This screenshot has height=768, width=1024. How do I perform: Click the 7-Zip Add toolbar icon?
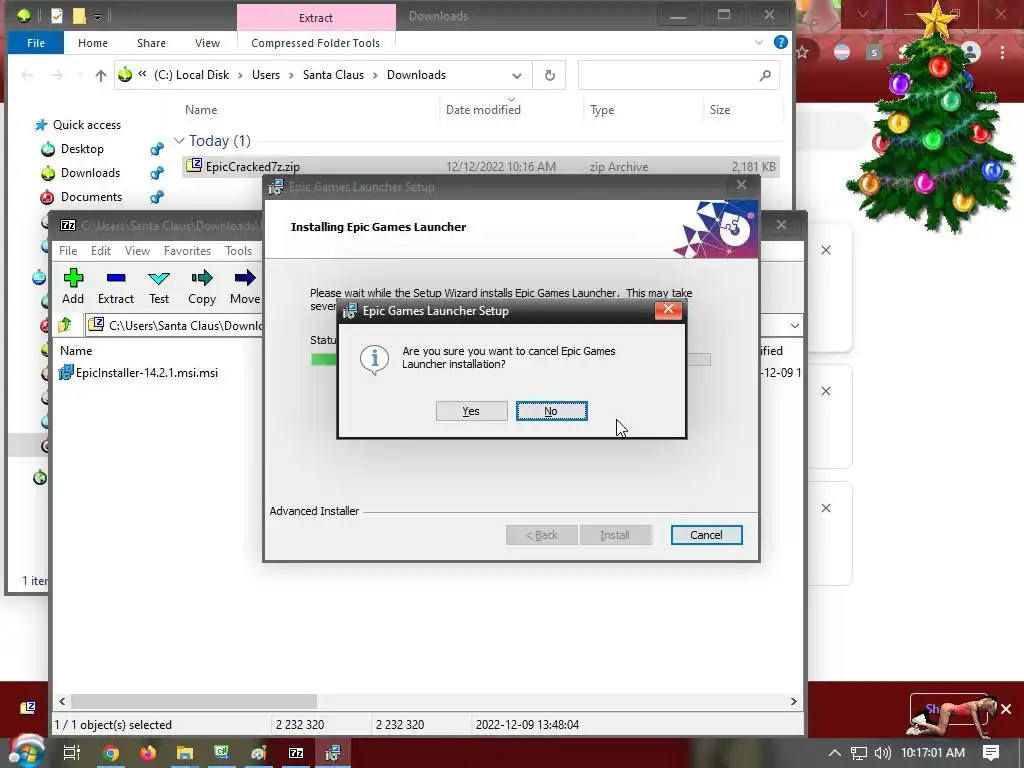(x=73, y=286)
